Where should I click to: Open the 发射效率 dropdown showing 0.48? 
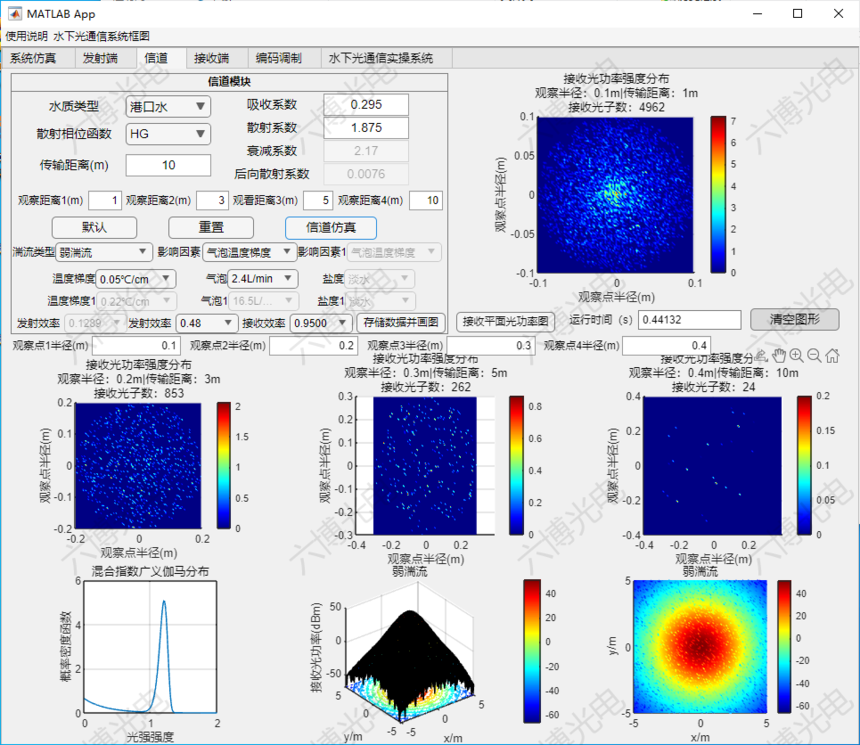coord(206,323)
